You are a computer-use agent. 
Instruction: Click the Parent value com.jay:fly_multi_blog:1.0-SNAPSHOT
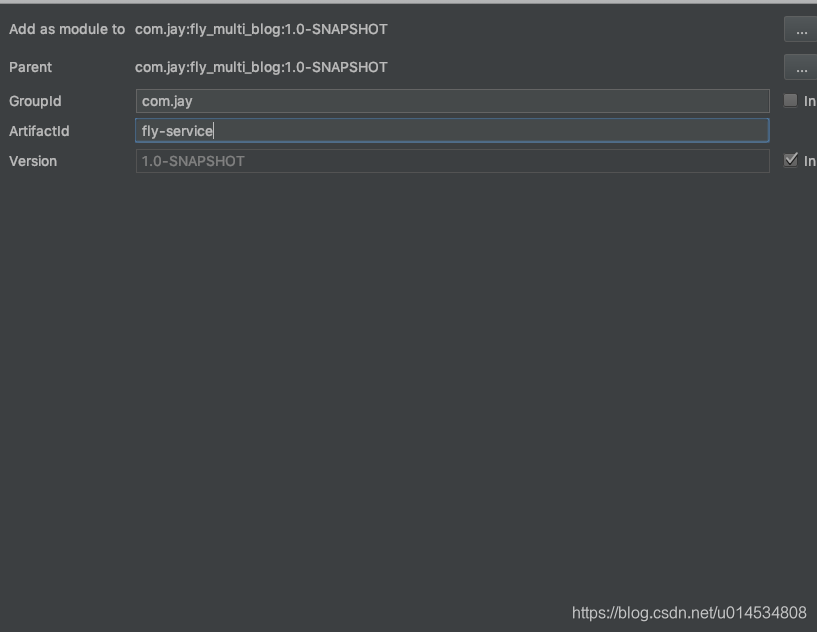261,67
